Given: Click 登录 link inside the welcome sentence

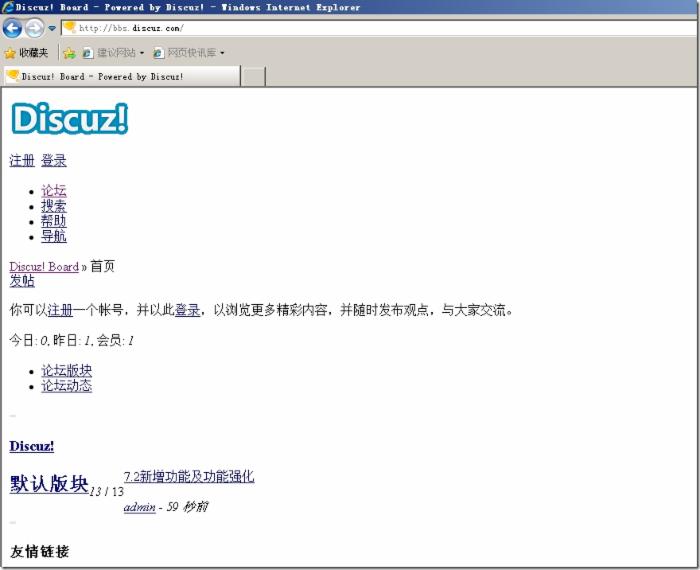Looking at the screenshot, I should pyautogui.click(x=187, y=310).
